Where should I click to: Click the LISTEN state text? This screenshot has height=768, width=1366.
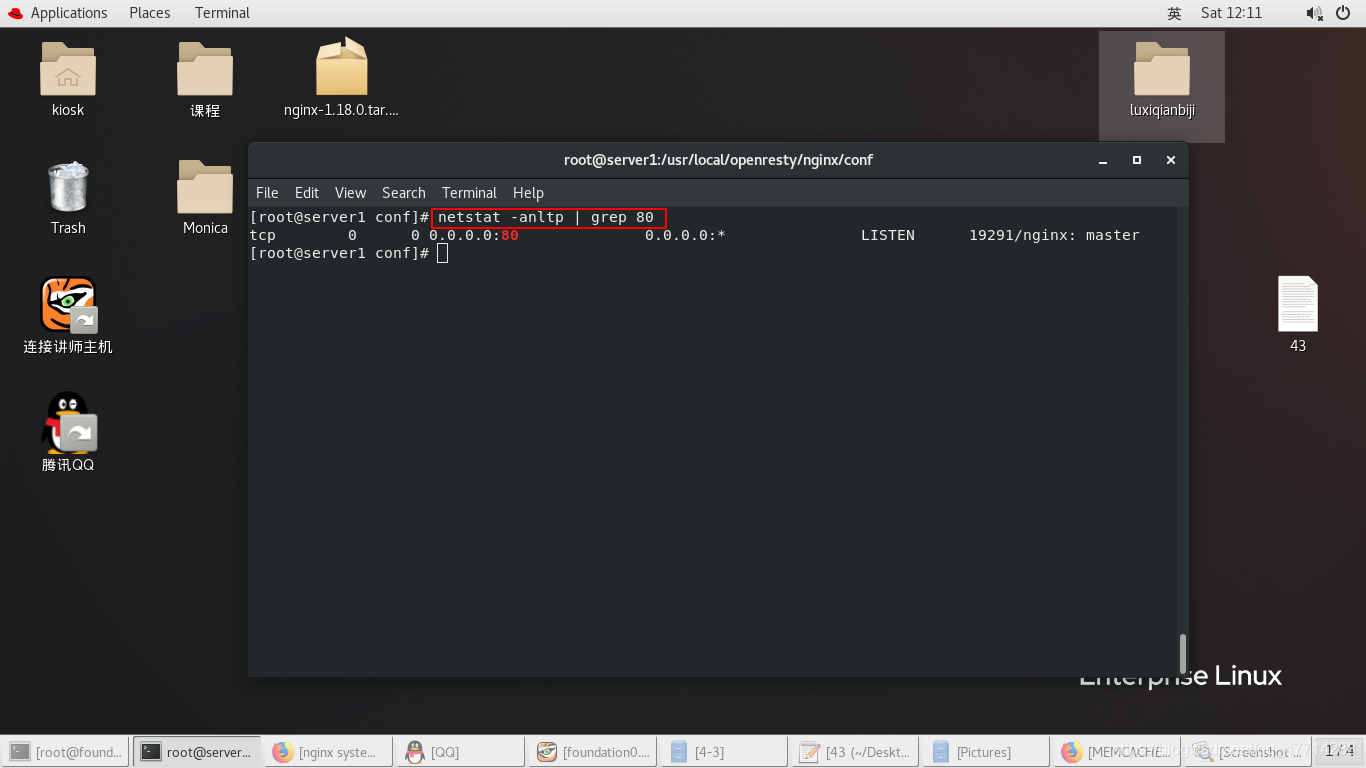(888, 235)
